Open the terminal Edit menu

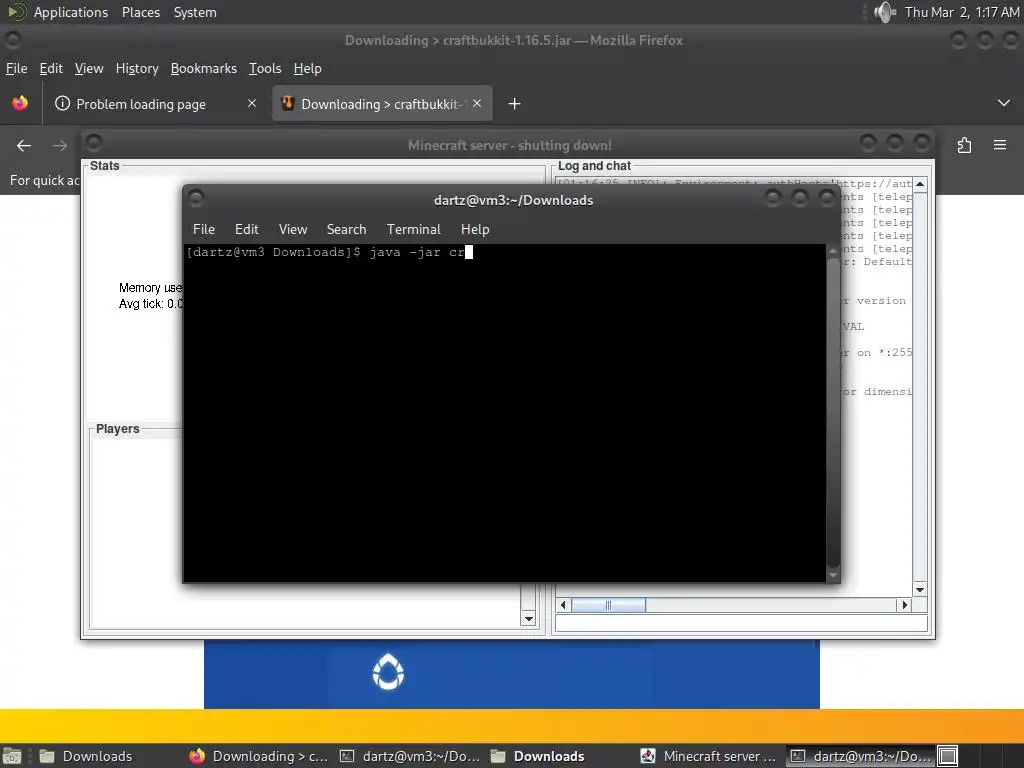click(247, 229)
